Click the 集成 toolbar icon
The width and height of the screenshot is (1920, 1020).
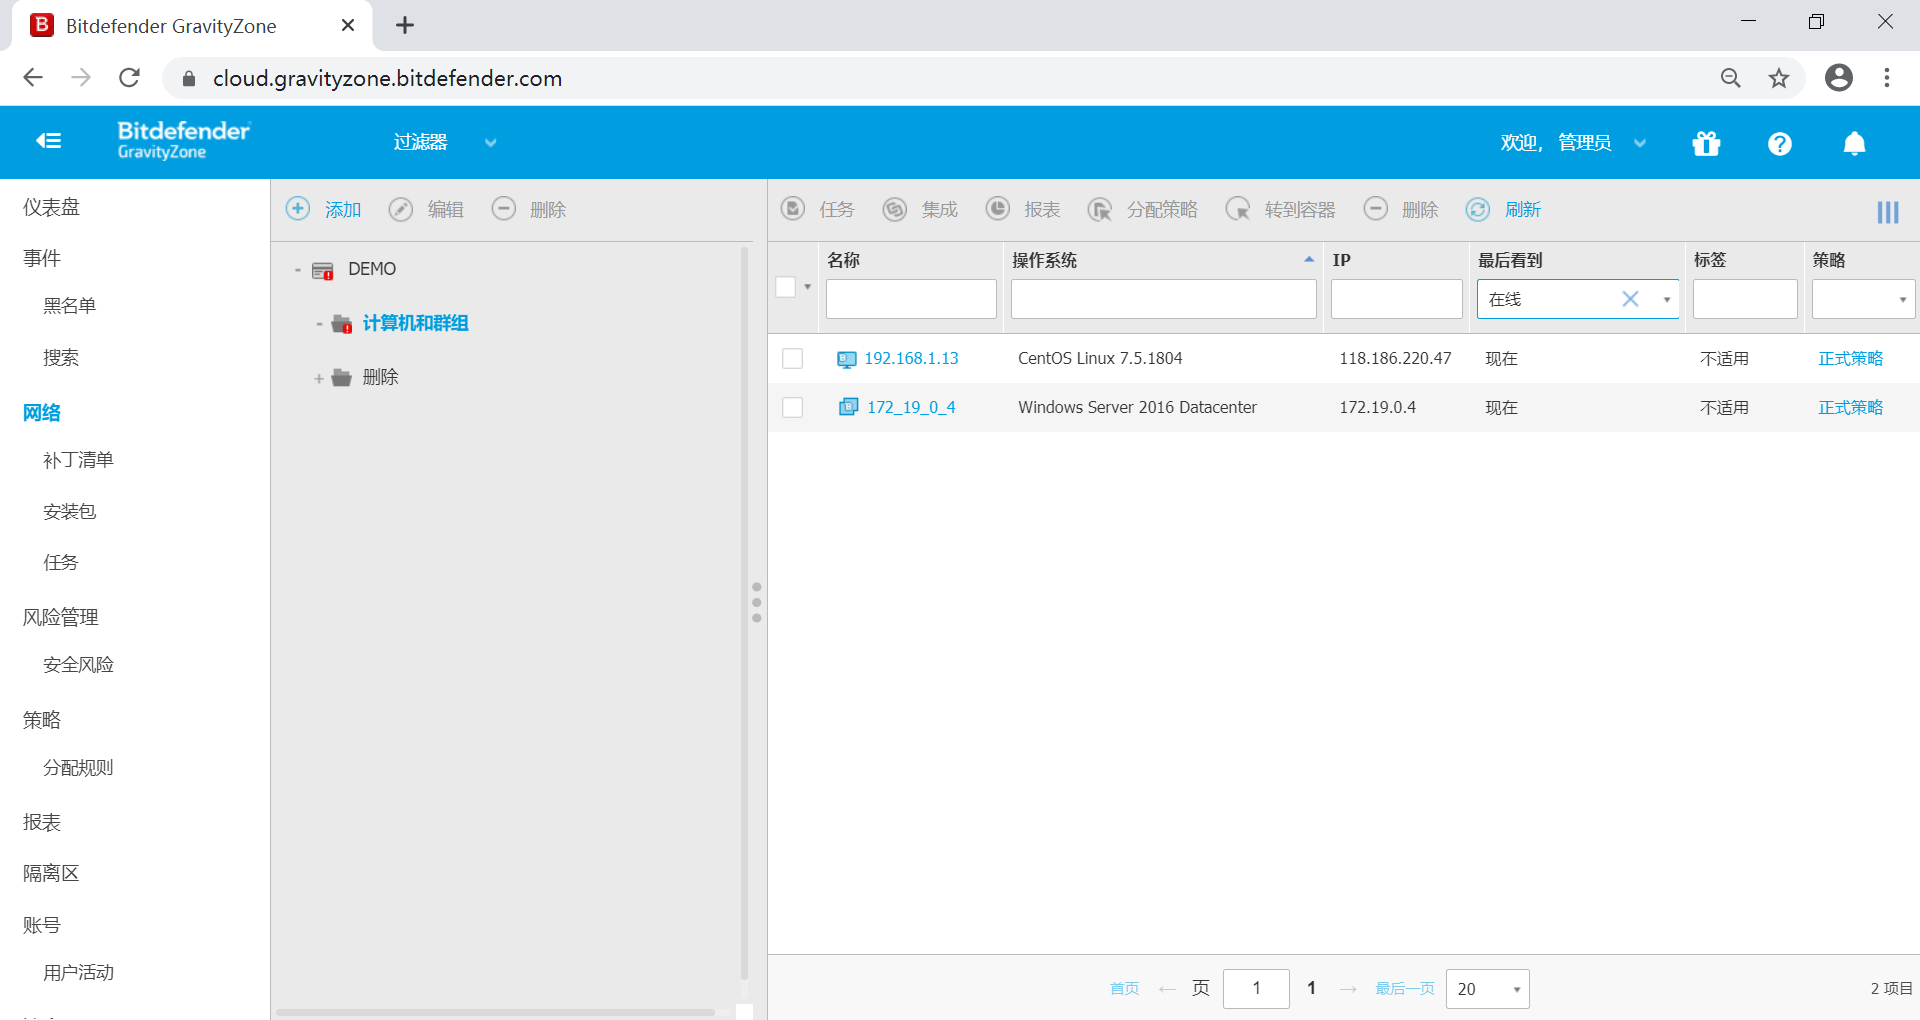(895, 208)
